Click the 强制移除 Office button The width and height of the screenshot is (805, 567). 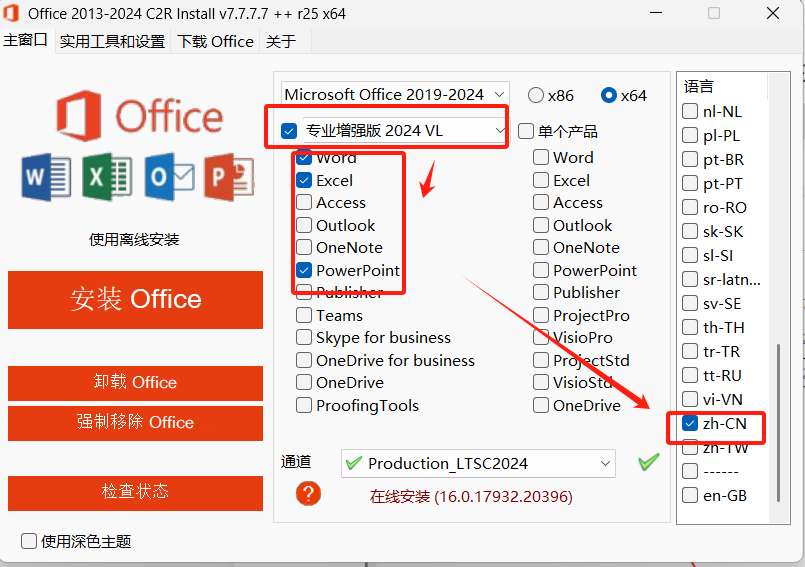tap(136, 423)
